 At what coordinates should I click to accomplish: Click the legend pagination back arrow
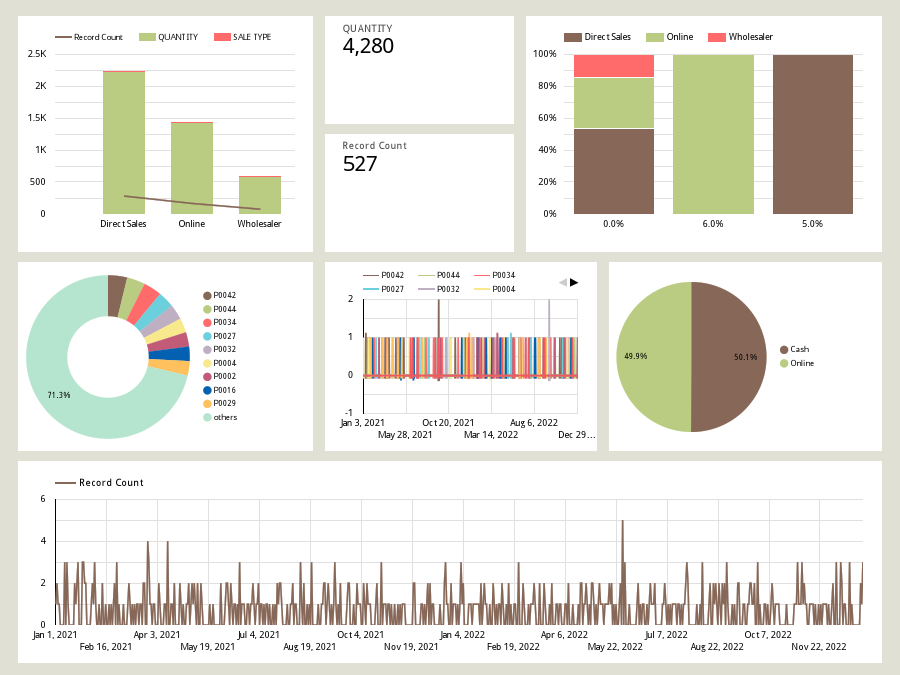[563, 282]
